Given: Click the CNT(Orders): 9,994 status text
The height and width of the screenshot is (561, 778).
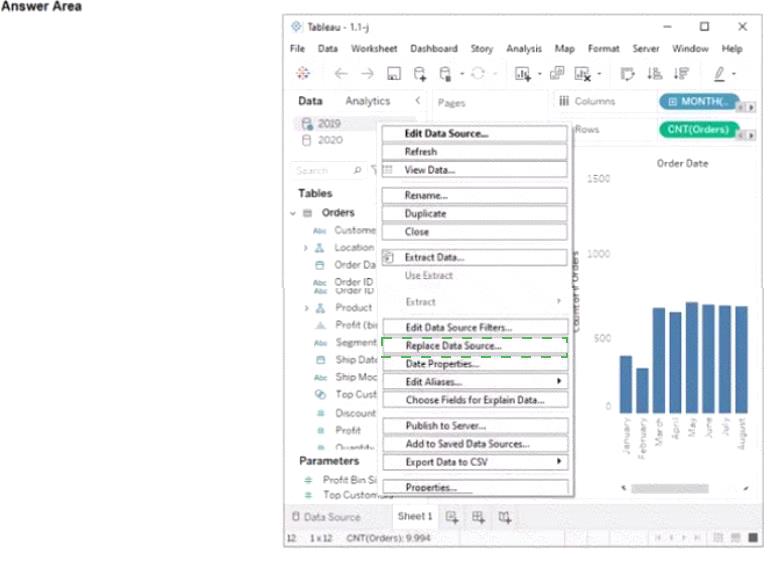Looking at the screenshot, I should [388, 538].
